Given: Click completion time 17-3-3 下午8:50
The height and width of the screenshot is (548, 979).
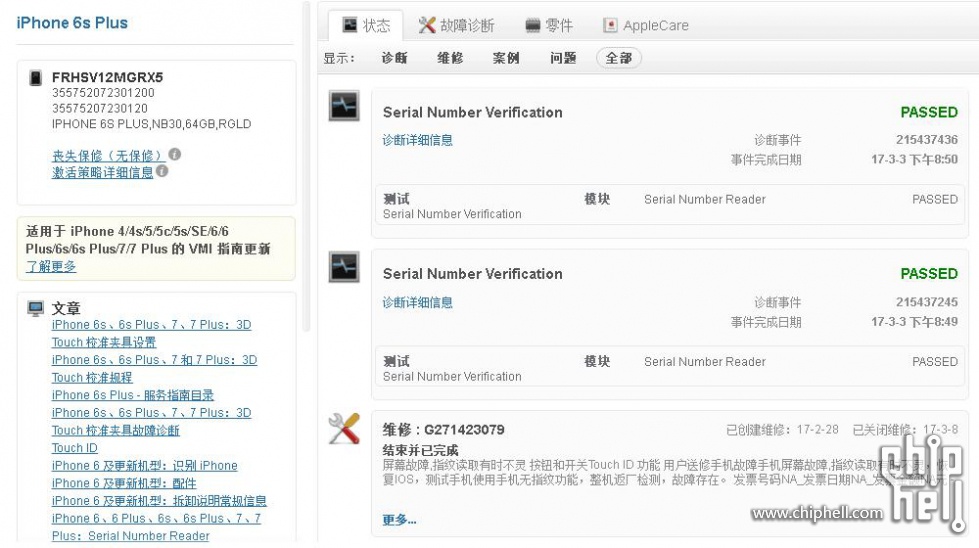Looking at the screenshot, I should tap(914, 160).
